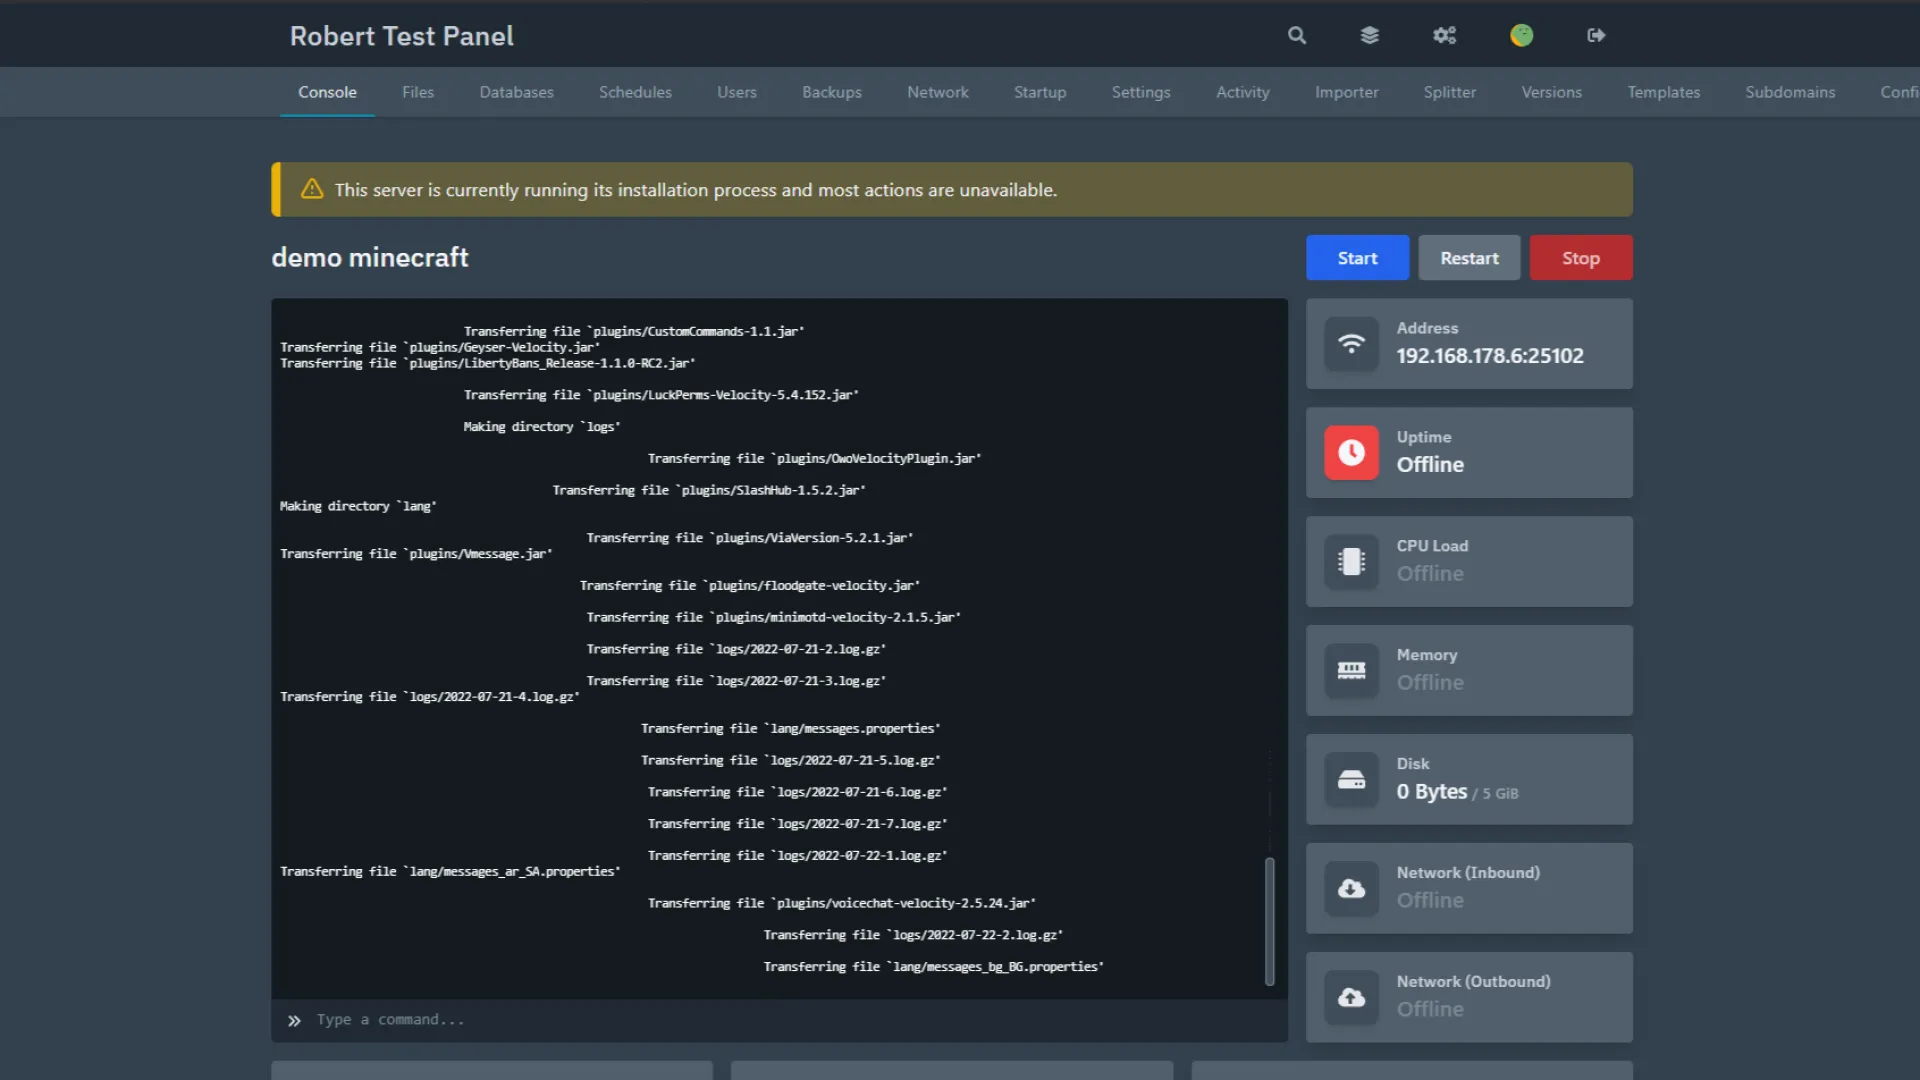Click the Disk drive icon

[x=1351, y=780]
